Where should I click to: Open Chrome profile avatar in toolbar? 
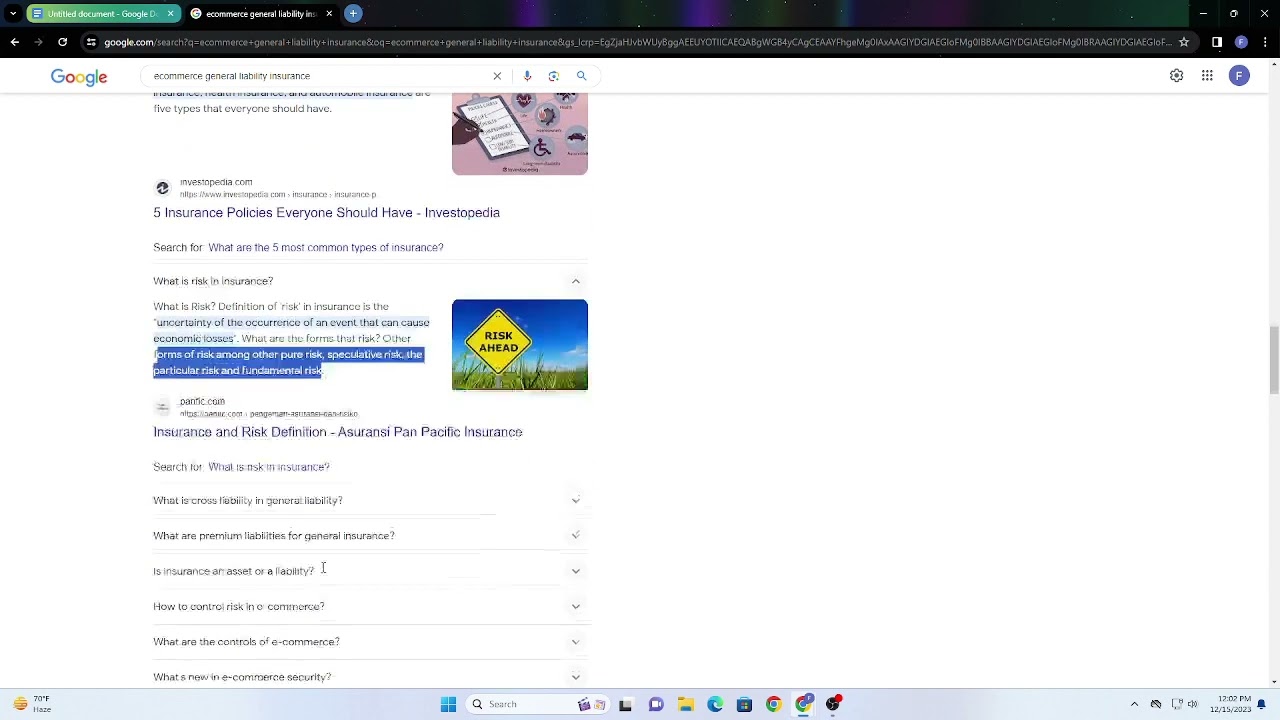pyautogui.click(x=1241, y=42)
